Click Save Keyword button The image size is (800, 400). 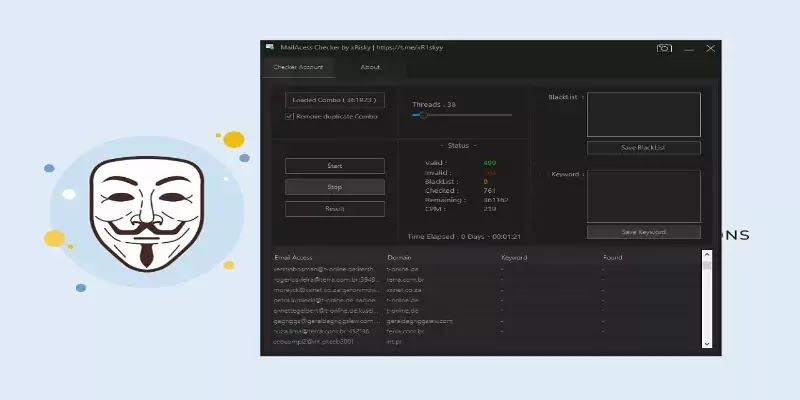(x=644, y=232)
